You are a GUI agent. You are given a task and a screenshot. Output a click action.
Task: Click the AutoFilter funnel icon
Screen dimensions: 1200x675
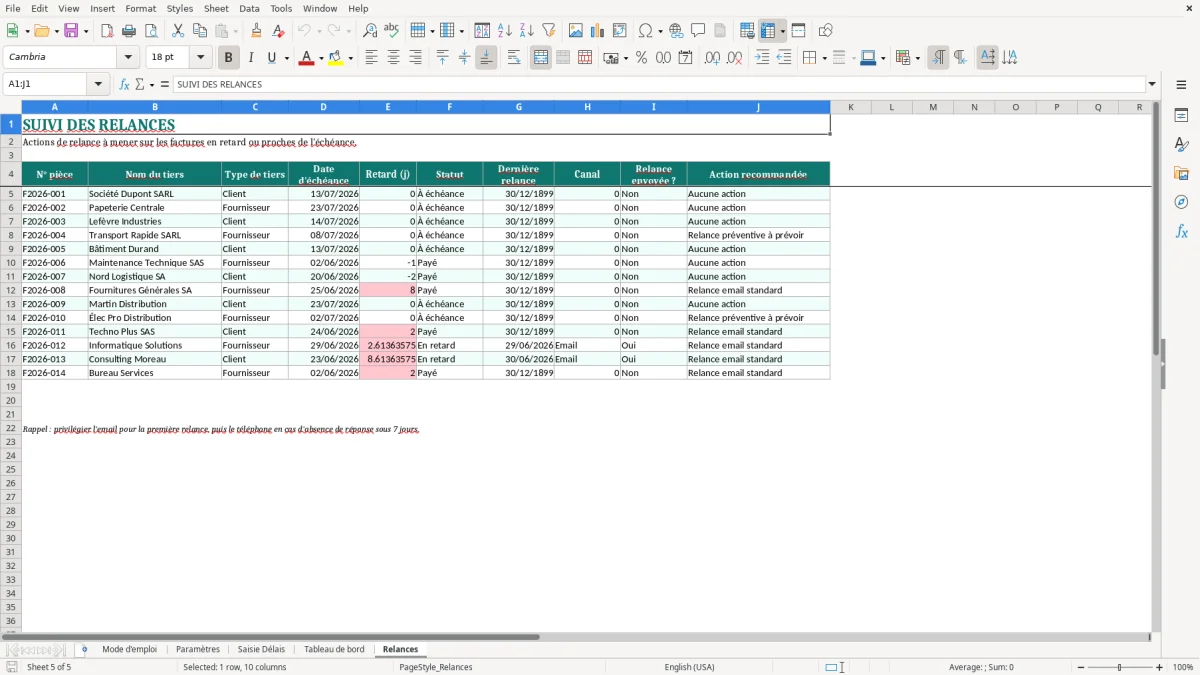548,31
